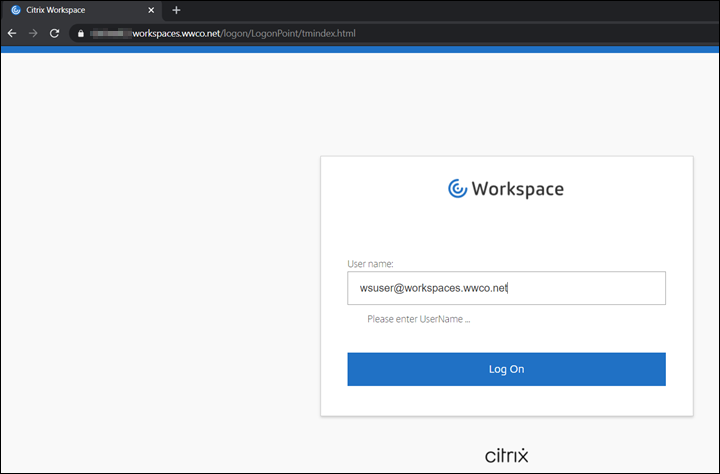This screenshot has width=720, height=474.
Task: Click the Workspace logo icon
Action: click(x=457, y=189)
